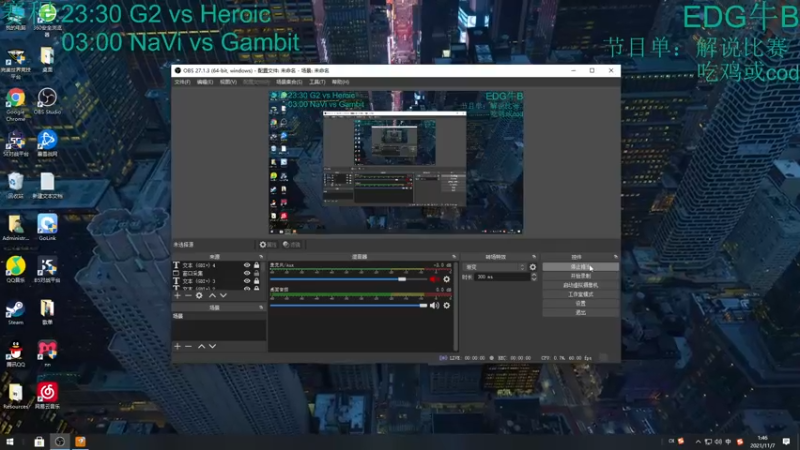Remove selected source with minus icon
800x450 pixels.
pos(188,295)
